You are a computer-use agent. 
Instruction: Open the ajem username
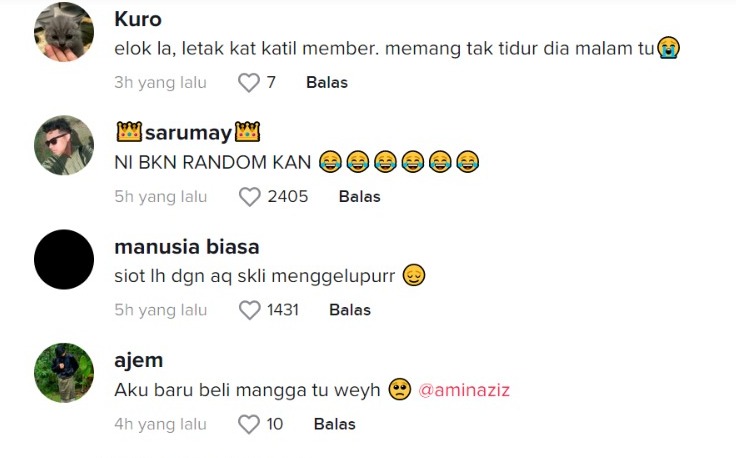click(x=139, y=360)
